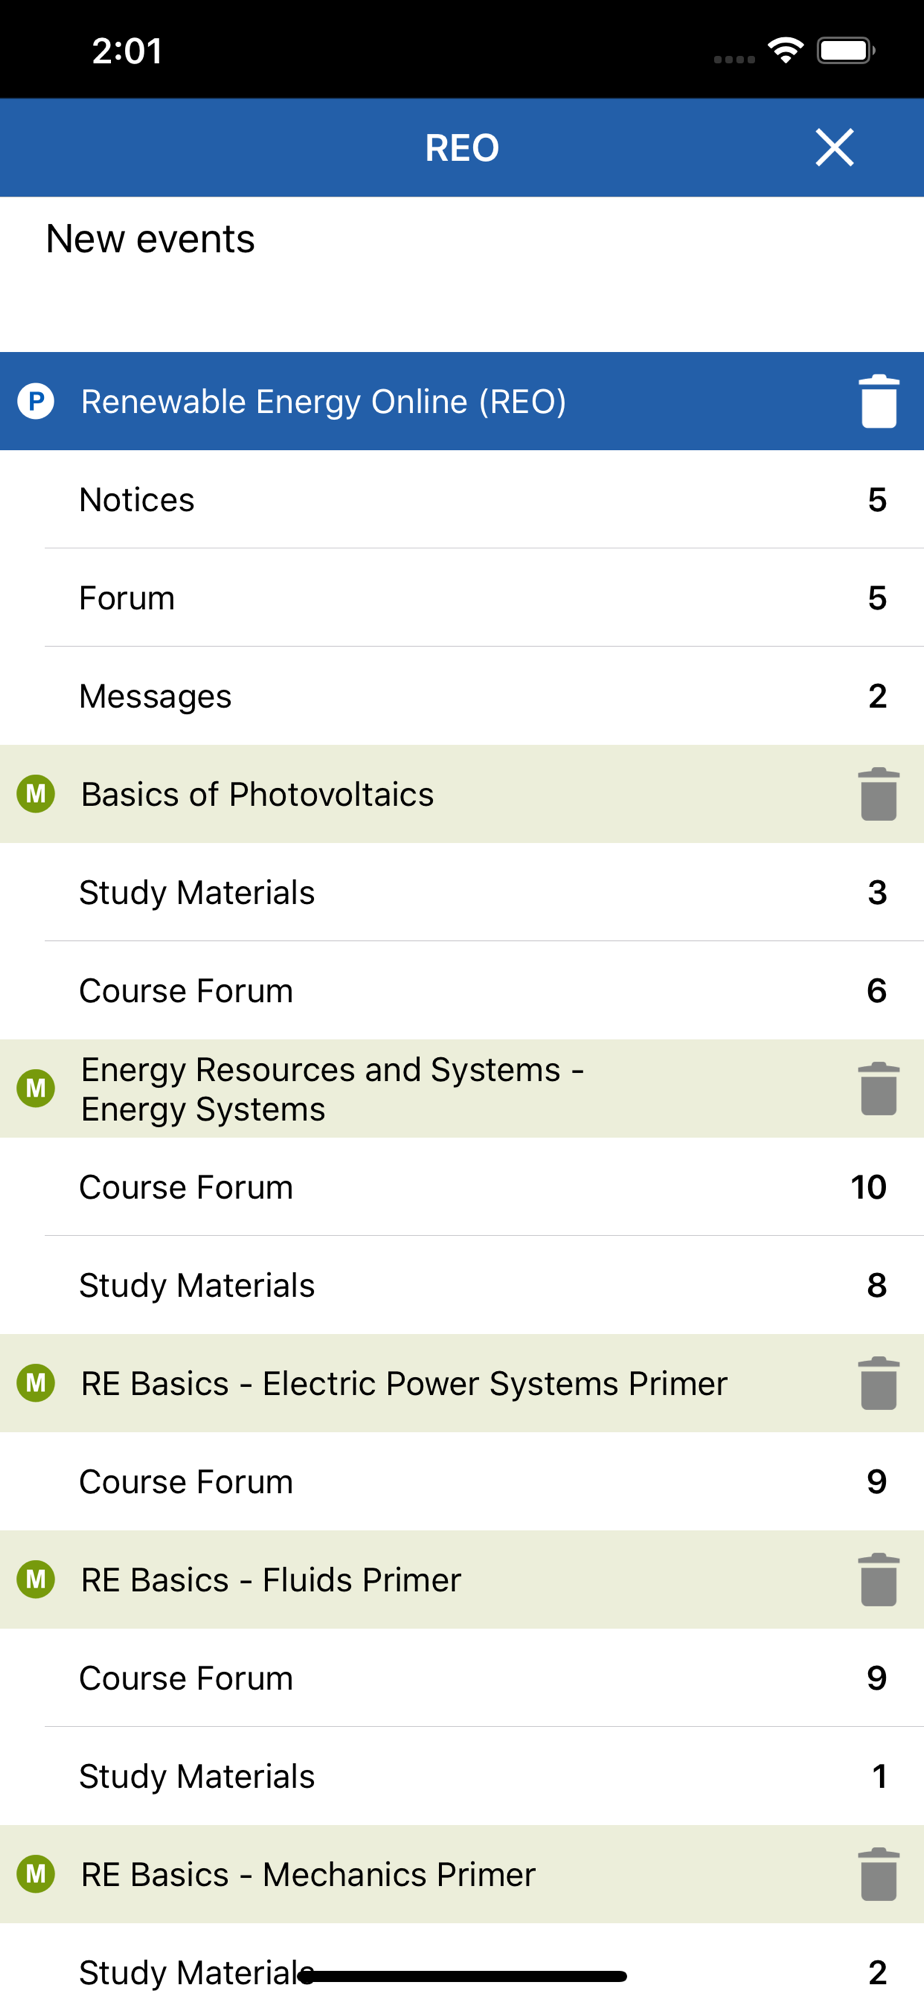Tap trash icon for Basics of Photovoltaics
This screenshot has height=2000, width=924.
878,795
